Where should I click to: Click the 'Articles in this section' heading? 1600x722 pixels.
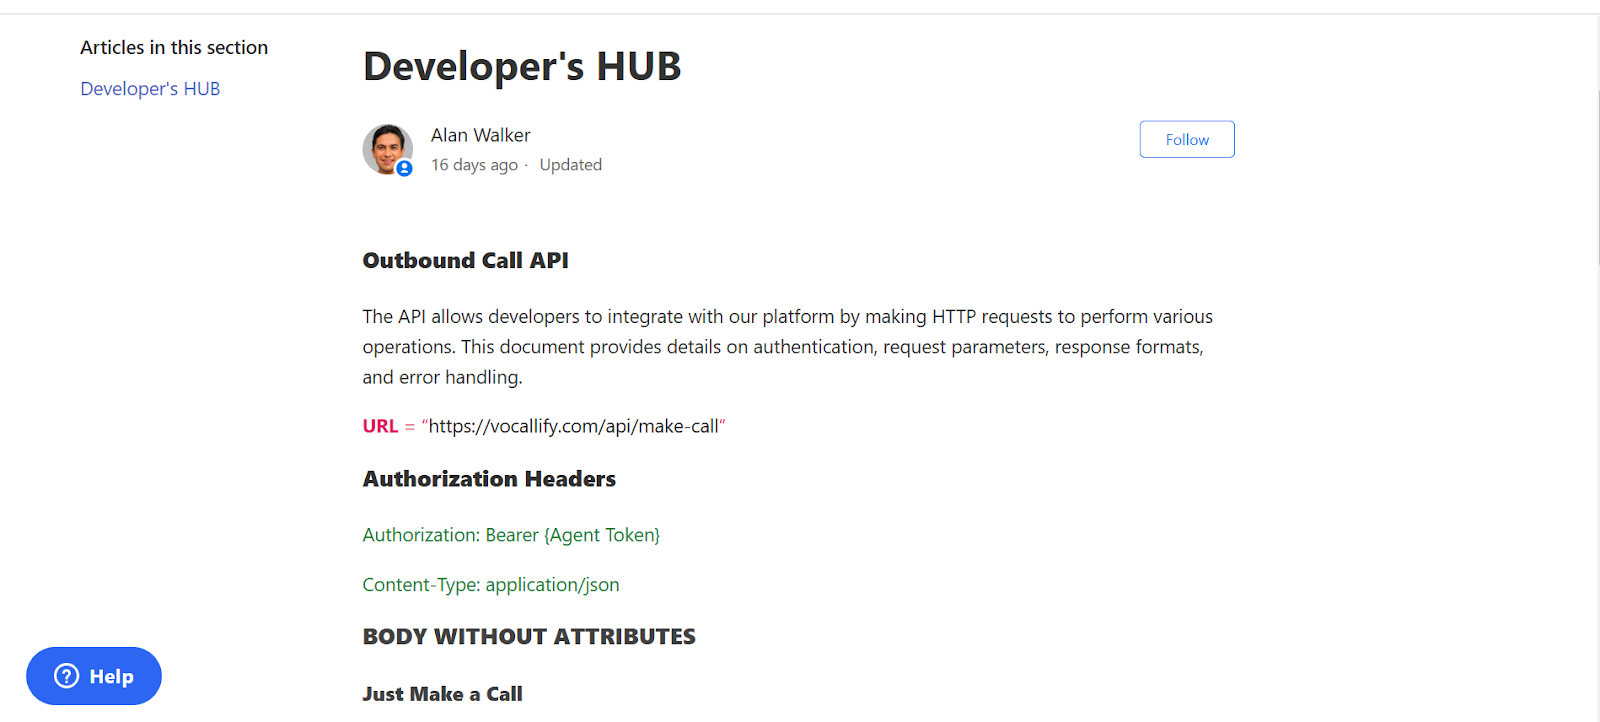(174, 47)
